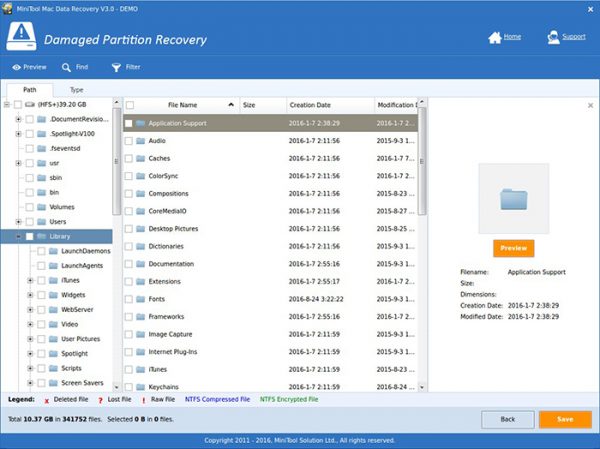Screen dimensions: 600x449
Task: Expand the WebServer folder node
Action: pyautogui.click(x=30, y=310)
